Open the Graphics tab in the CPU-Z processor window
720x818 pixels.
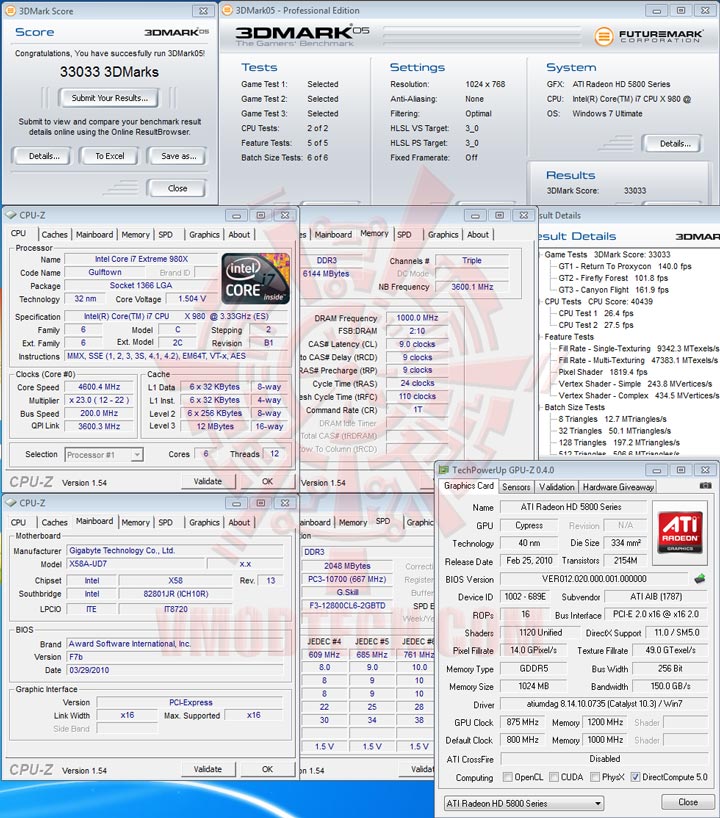(204, 235)
